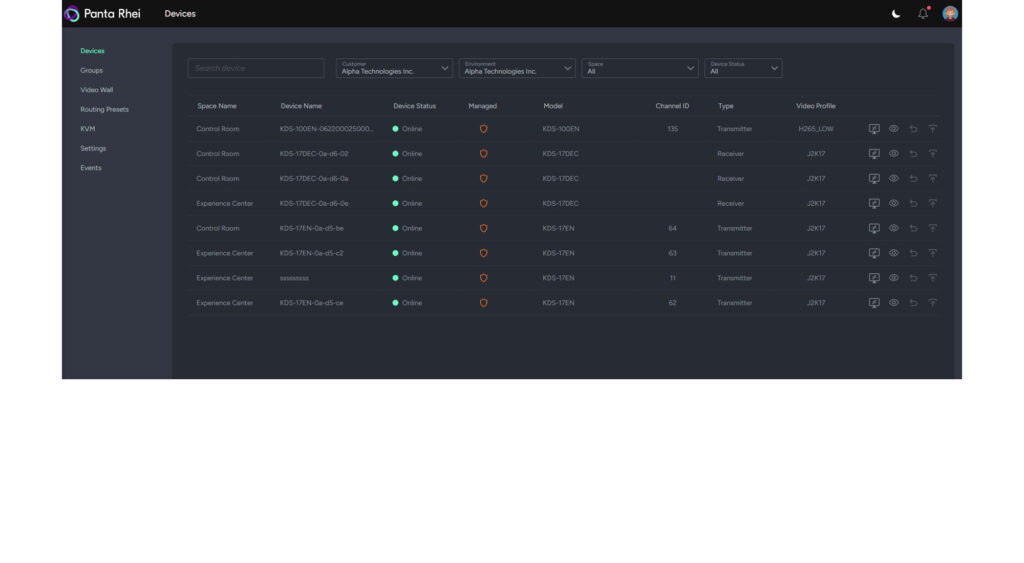Open Routing Presets in the sidebar
The image size is (1024, 563).
coord(104,109)
